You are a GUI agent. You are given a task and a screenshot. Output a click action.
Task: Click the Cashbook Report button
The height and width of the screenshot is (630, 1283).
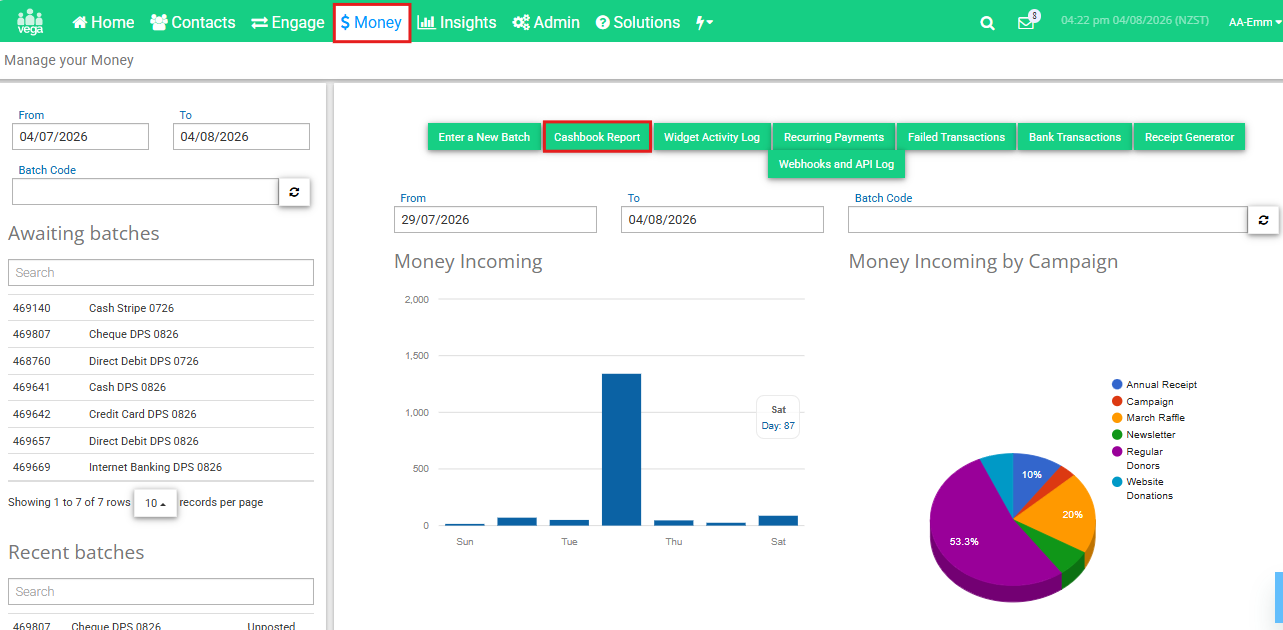597,137
